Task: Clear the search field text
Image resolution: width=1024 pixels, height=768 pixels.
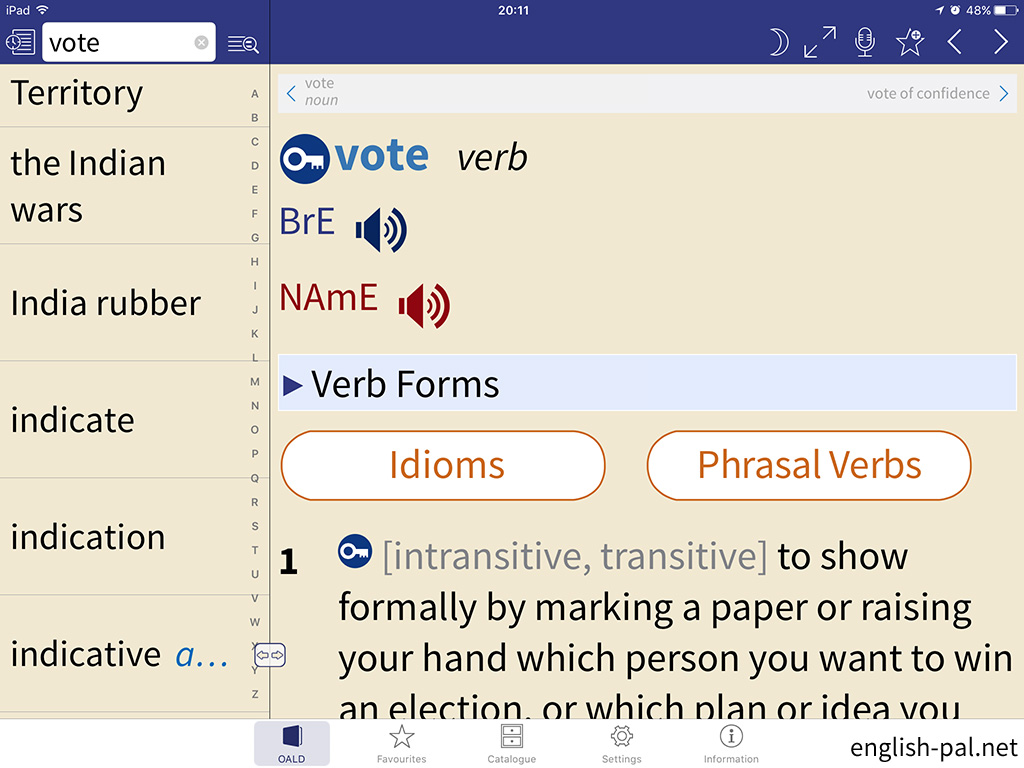Action: coord(202,43)
